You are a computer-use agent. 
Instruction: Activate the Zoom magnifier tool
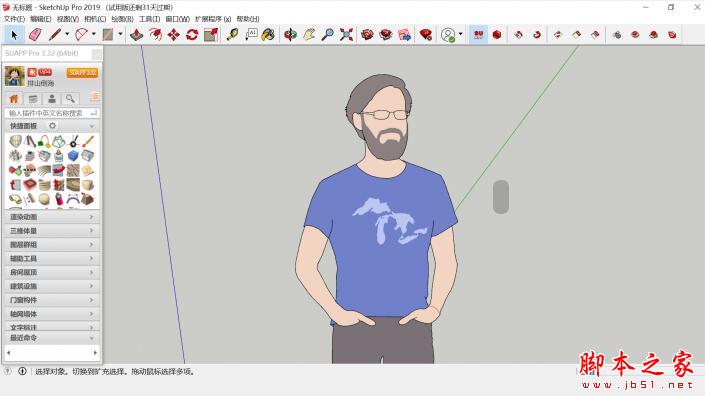(x=328, y=35)
